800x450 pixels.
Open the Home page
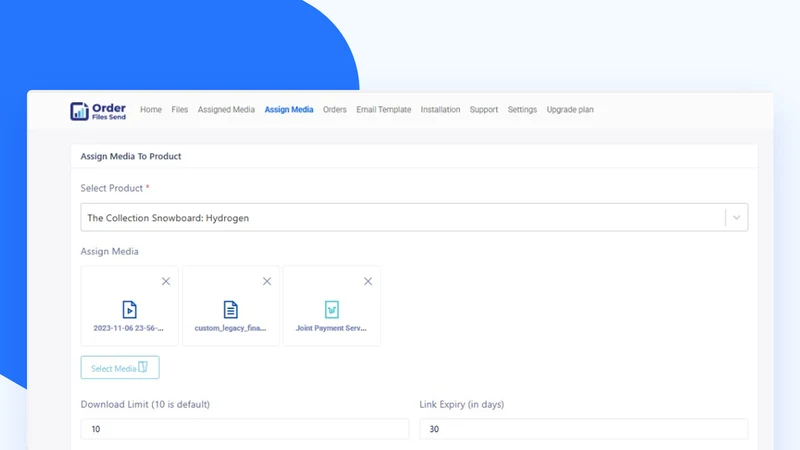(x=151, y=110)
